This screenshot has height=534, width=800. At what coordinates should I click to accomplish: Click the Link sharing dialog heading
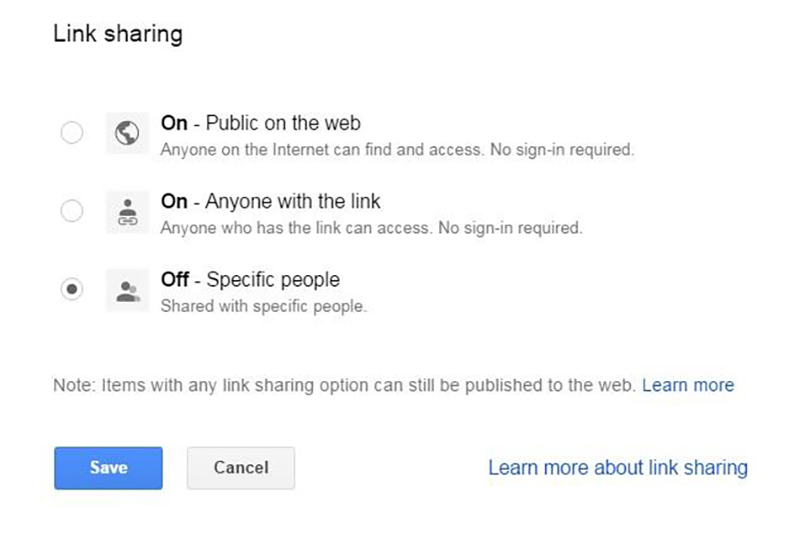point(118,34)
